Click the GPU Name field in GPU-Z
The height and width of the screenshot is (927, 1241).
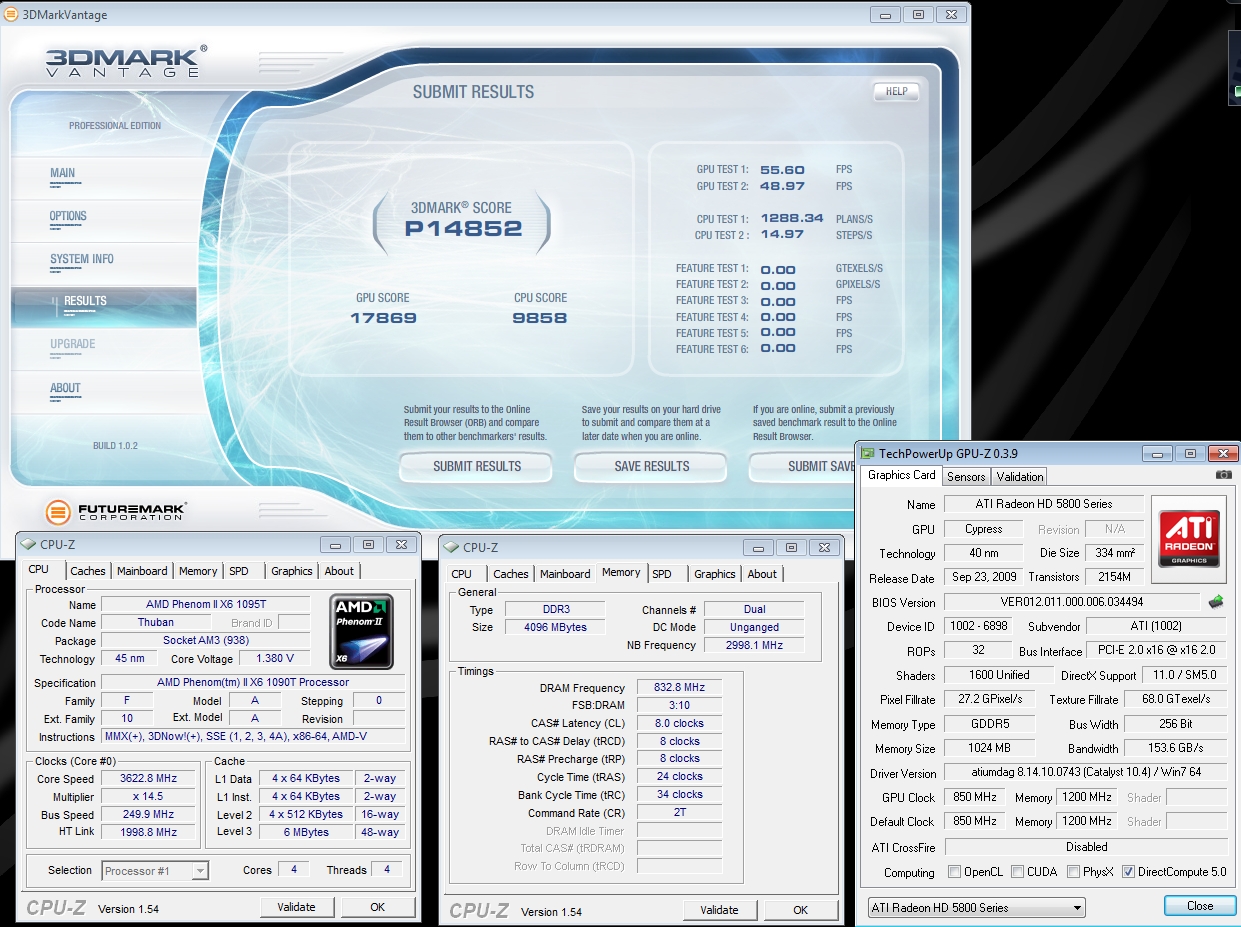[1043, 504]
